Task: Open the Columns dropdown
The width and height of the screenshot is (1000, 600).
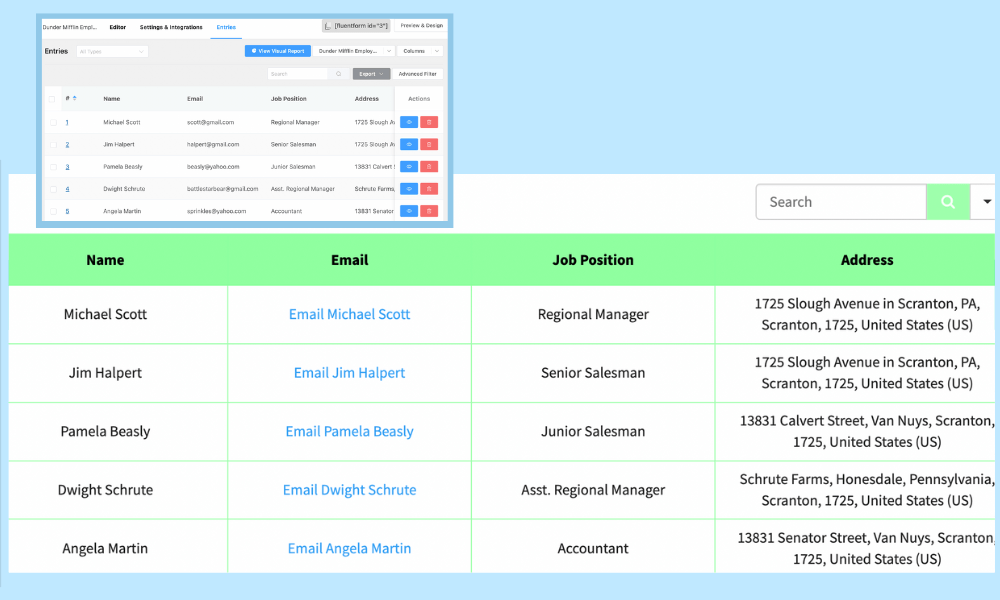Action: tap(420, 51)
